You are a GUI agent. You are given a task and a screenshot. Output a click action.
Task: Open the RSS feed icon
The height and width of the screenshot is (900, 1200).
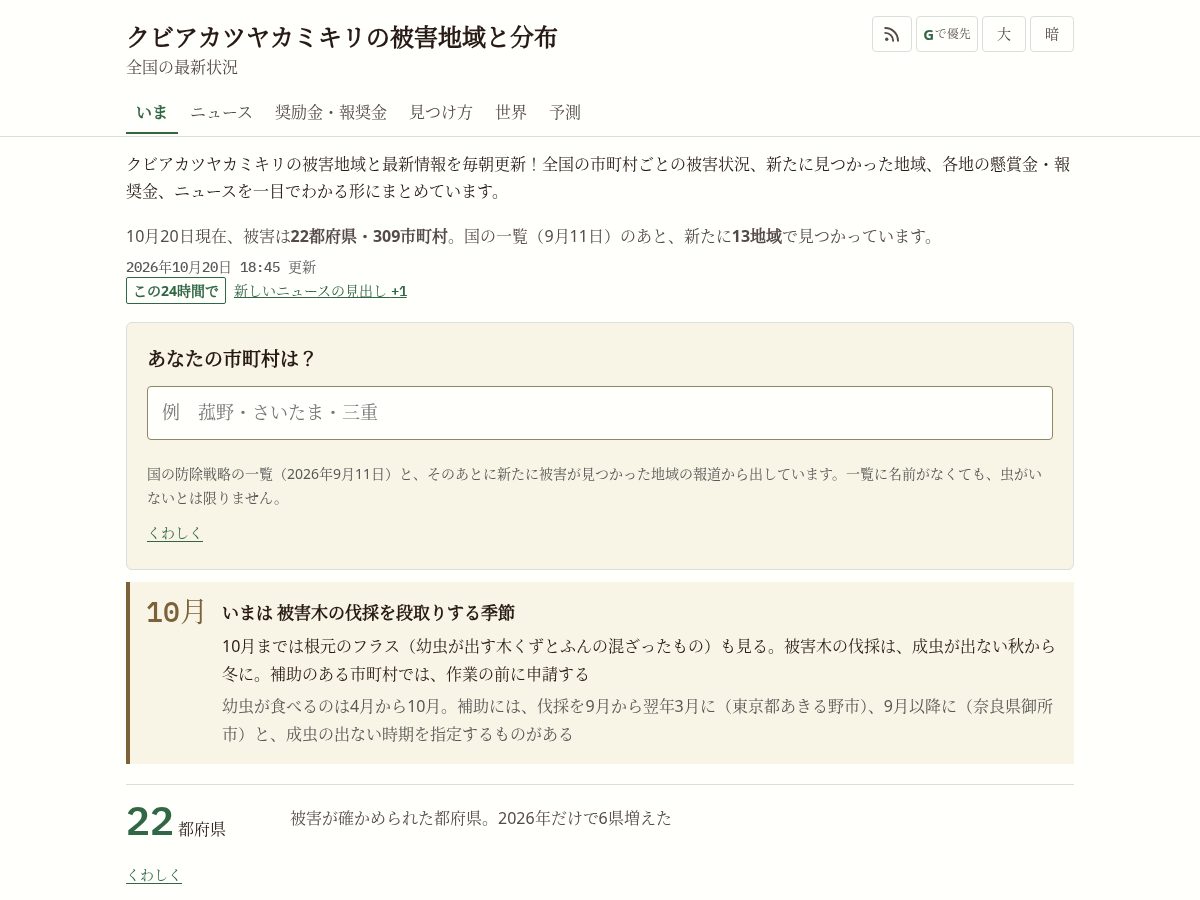[x=892, y=34]
